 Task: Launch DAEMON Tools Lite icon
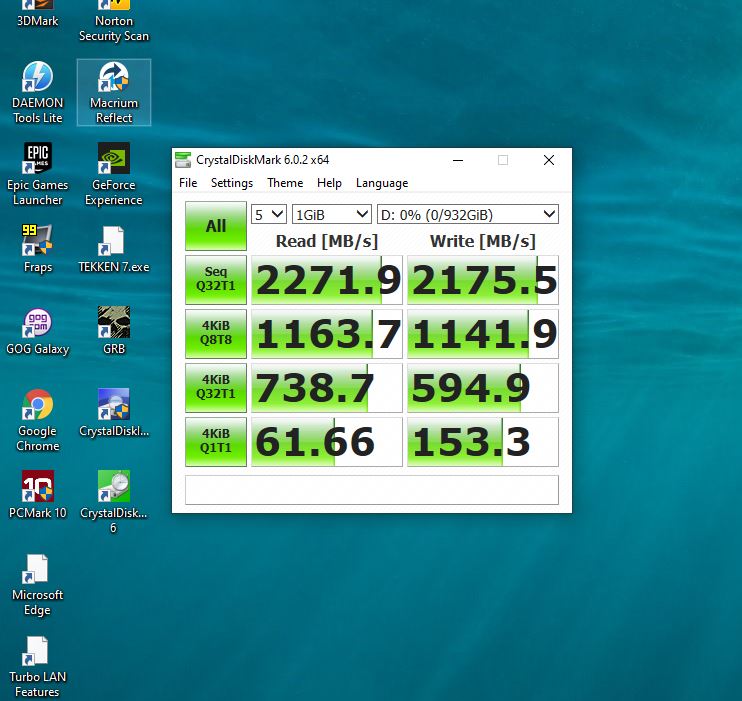pos(37,93)
